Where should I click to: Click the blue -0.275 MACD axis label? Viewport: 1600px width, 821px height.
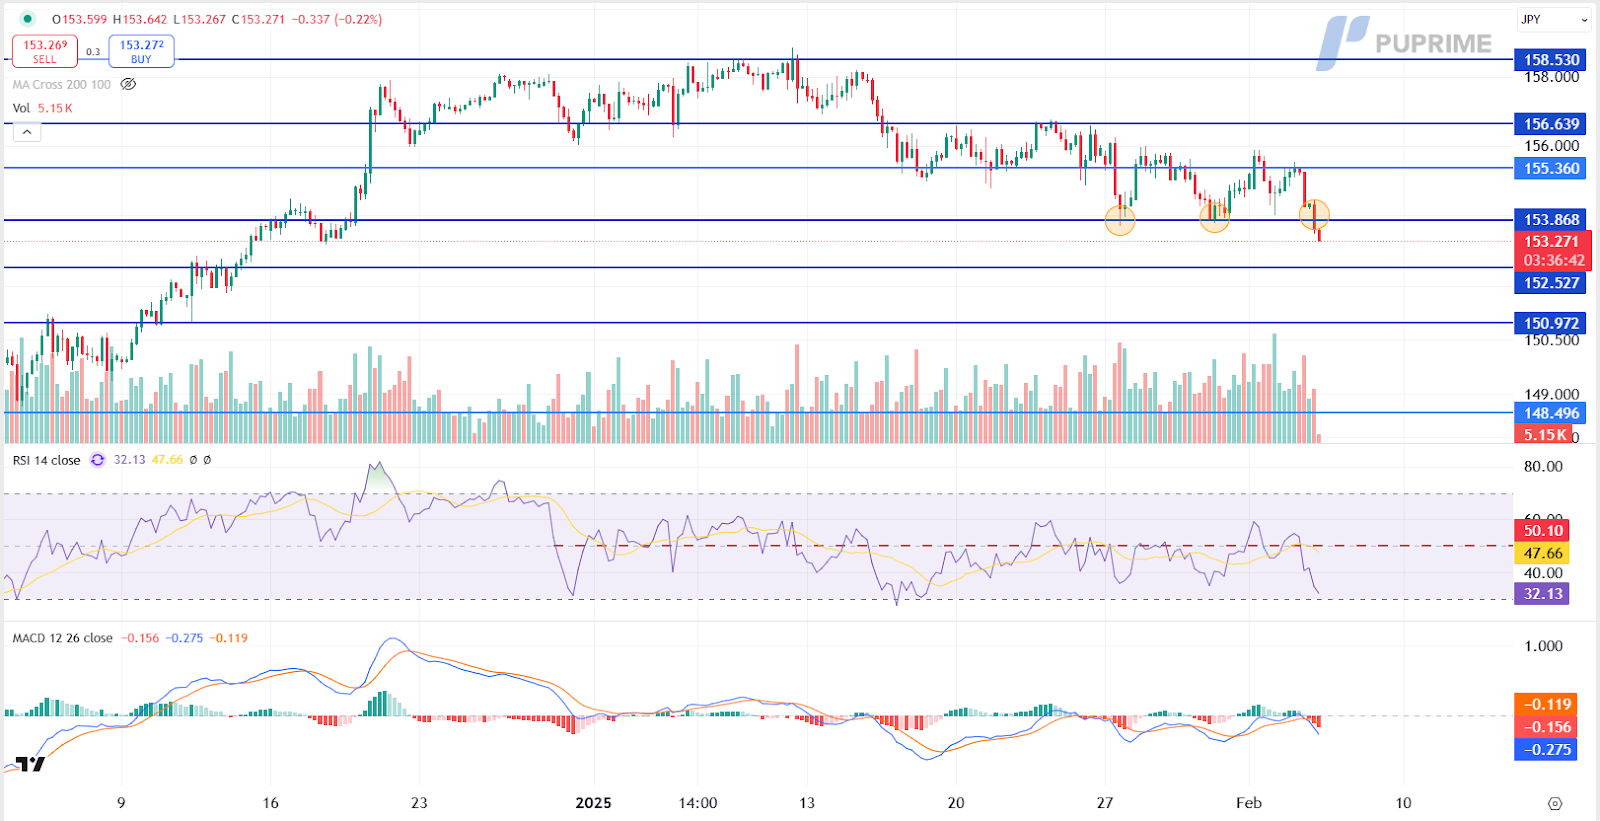(x=1547, y=749)
